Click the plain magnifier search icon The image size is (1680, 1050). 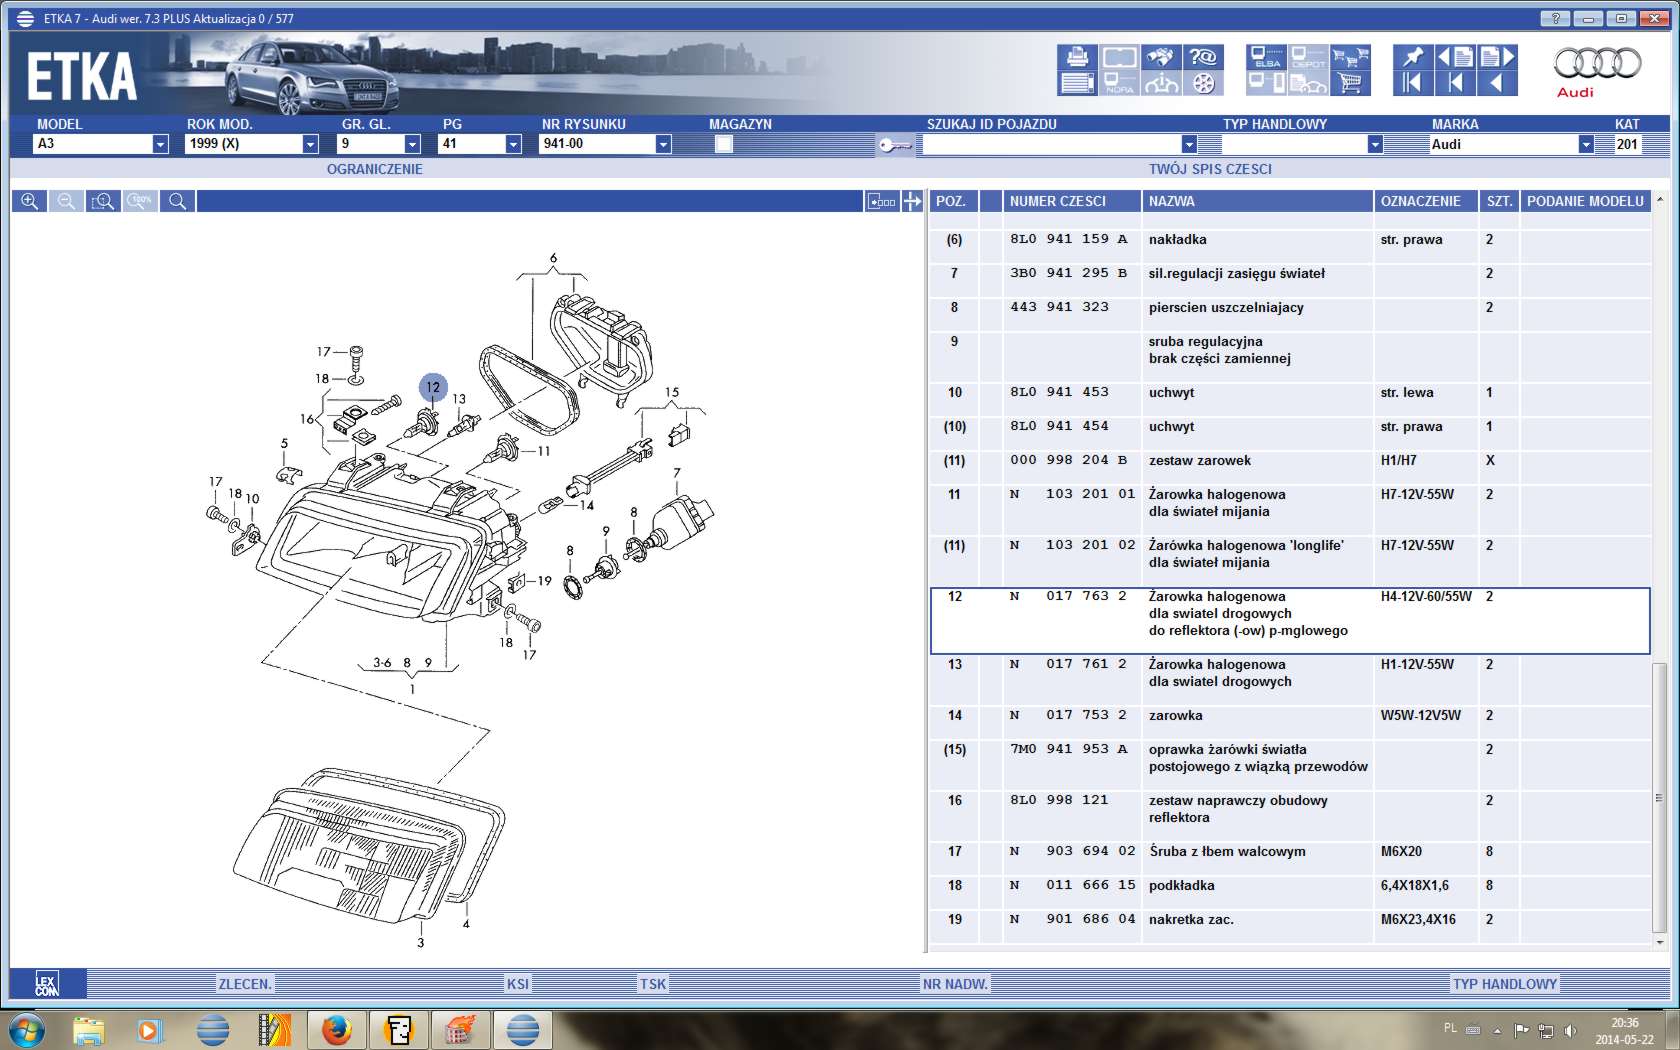point(177,201)
